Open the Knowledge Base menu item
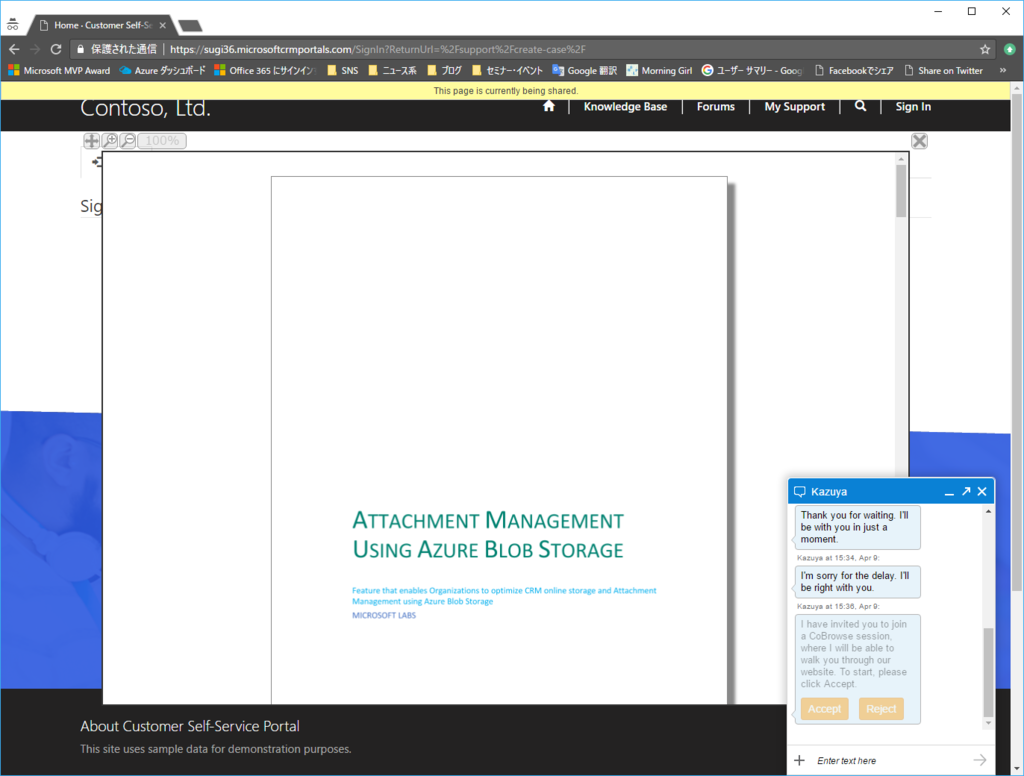The image size is (1024, 776). click(625, 106)
